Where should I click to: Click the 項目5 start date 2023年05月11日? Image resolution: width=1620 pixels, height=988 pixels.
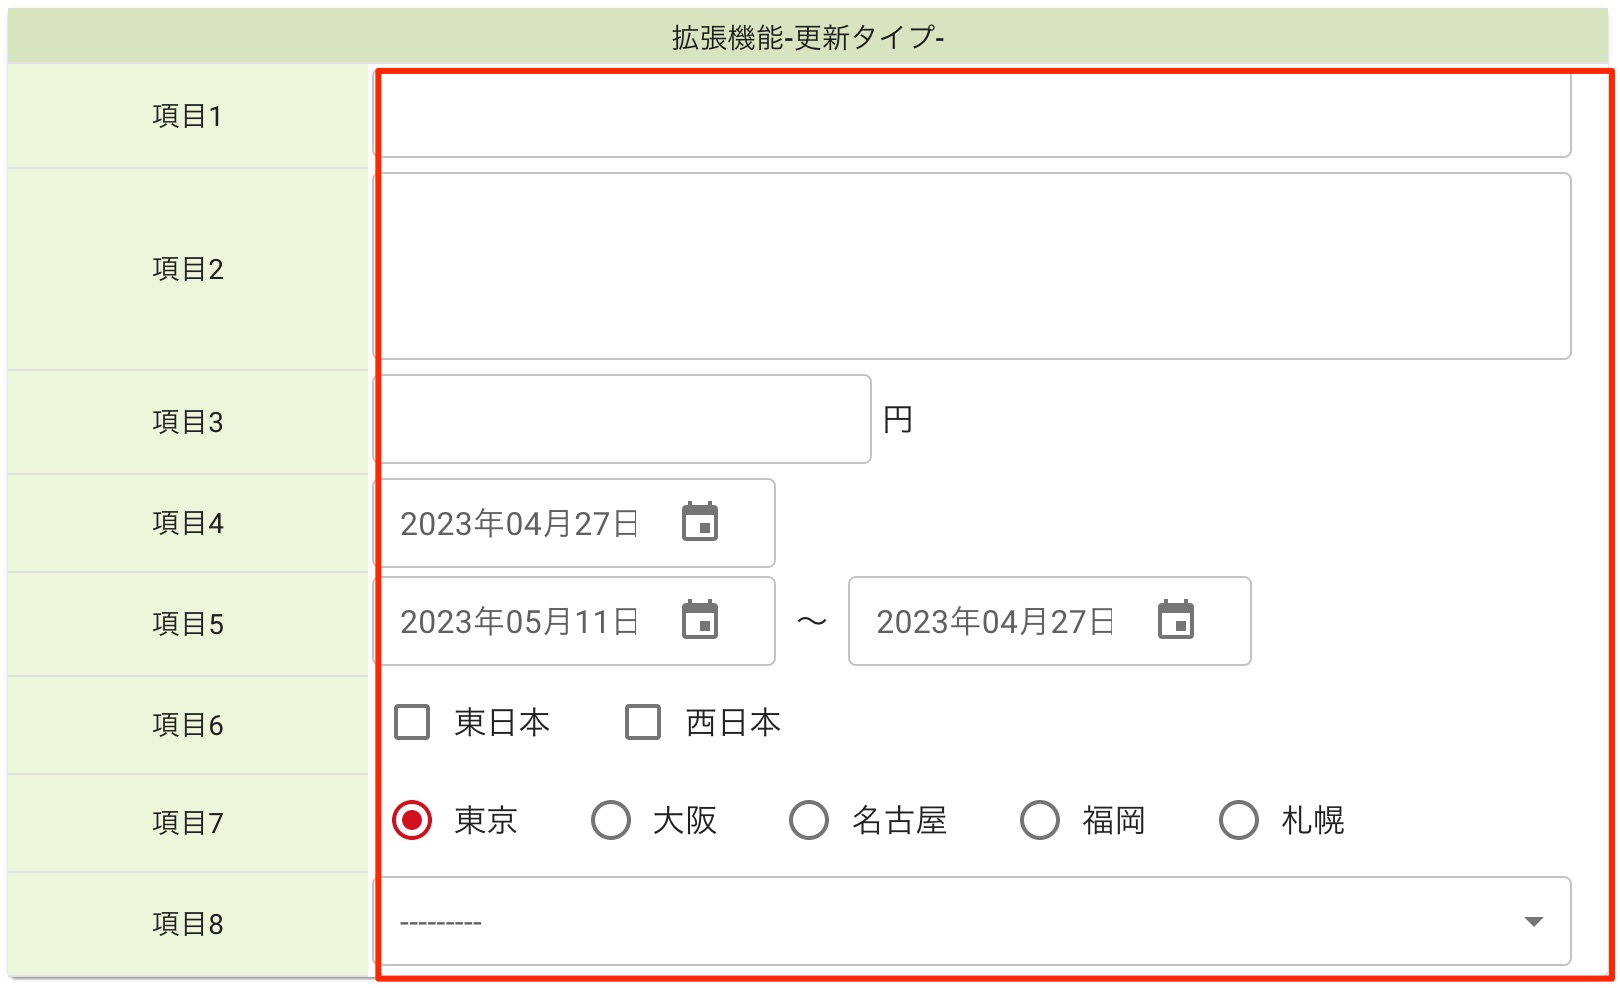click(519, 621)
